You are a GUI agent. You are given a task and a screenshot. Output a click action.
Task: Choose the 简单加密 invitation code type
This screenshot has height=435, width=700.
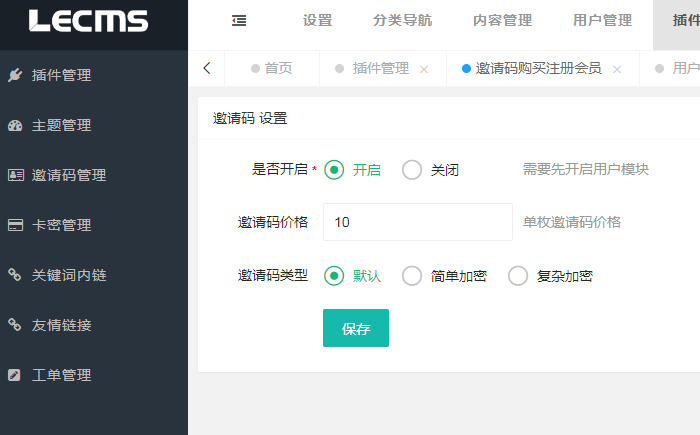(412, 276)
